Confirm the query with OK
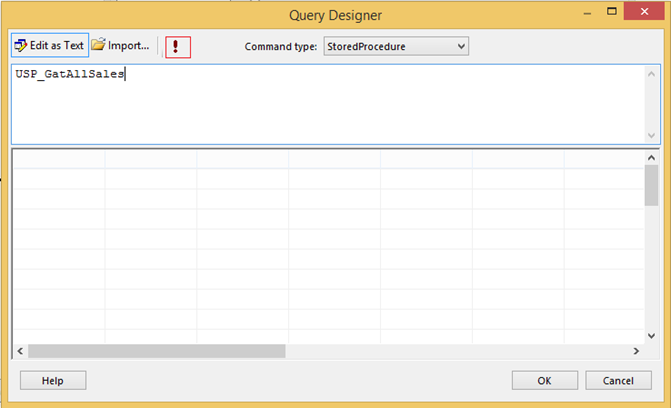This screenshot has height=408, width=671. (x=545, y=380)
